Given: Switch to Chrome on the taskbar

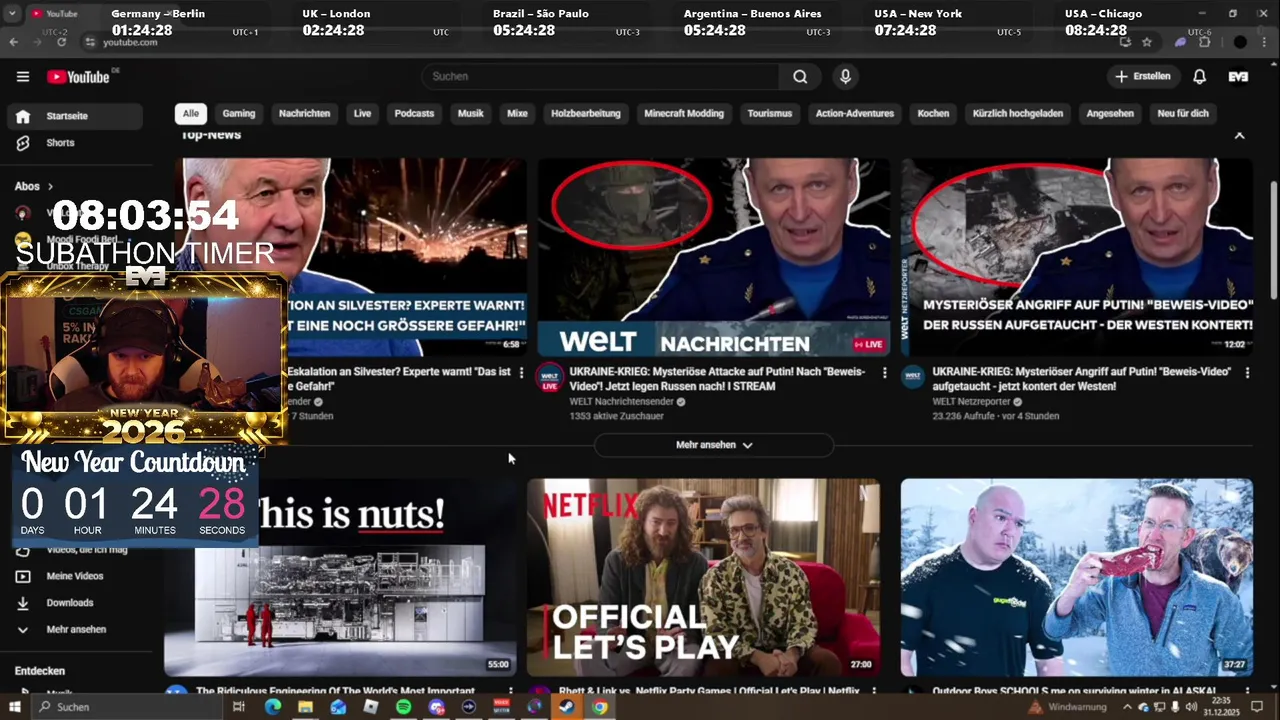Looking at the screenshot, I should [599, 707].
